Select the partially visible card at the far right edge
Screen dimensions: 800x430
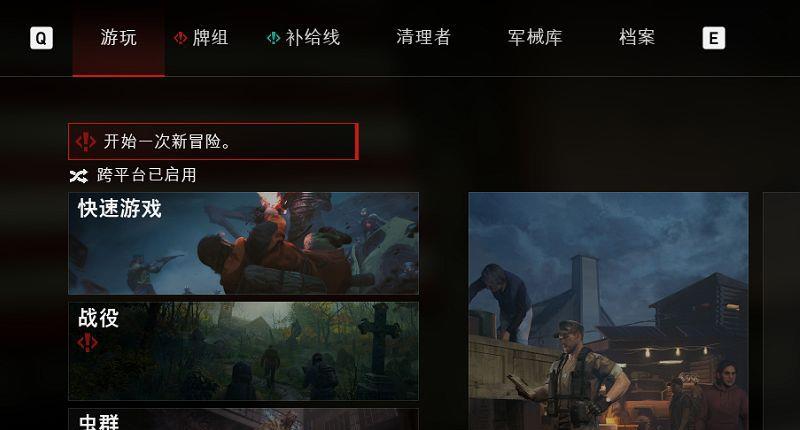[781, 311]
